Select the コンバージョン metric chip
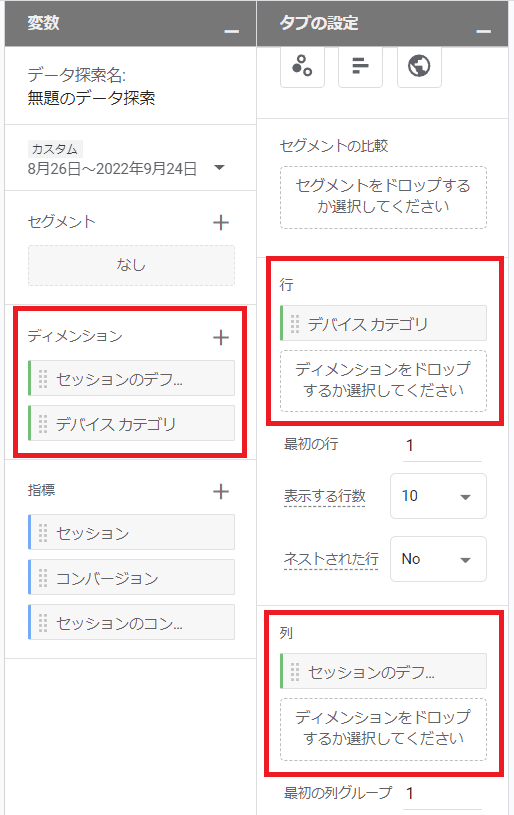This screenshot has width=514, height=815. pos(131,577)
